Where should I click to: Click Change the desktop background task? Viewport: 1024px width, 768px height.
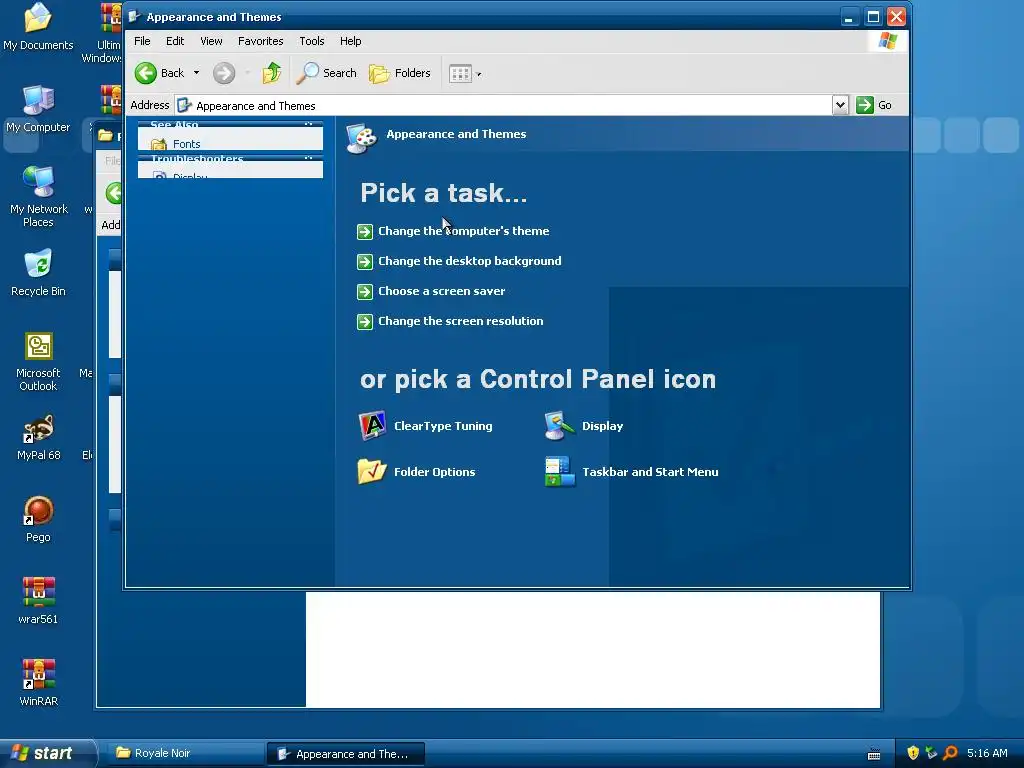(x=470, y=261)
